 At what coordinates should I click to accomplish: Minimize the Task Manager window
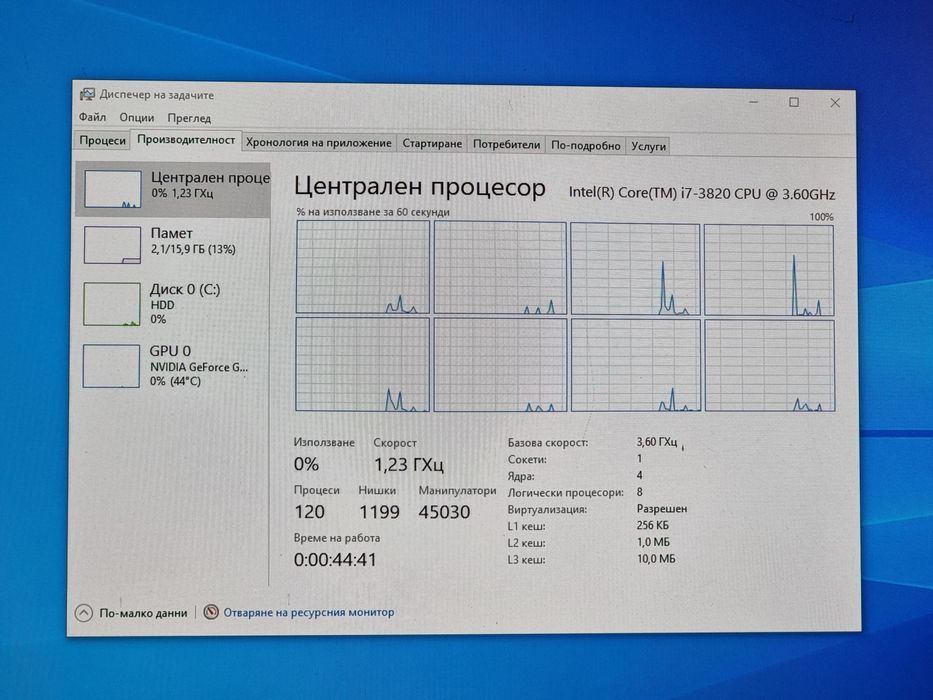(753, 102)
